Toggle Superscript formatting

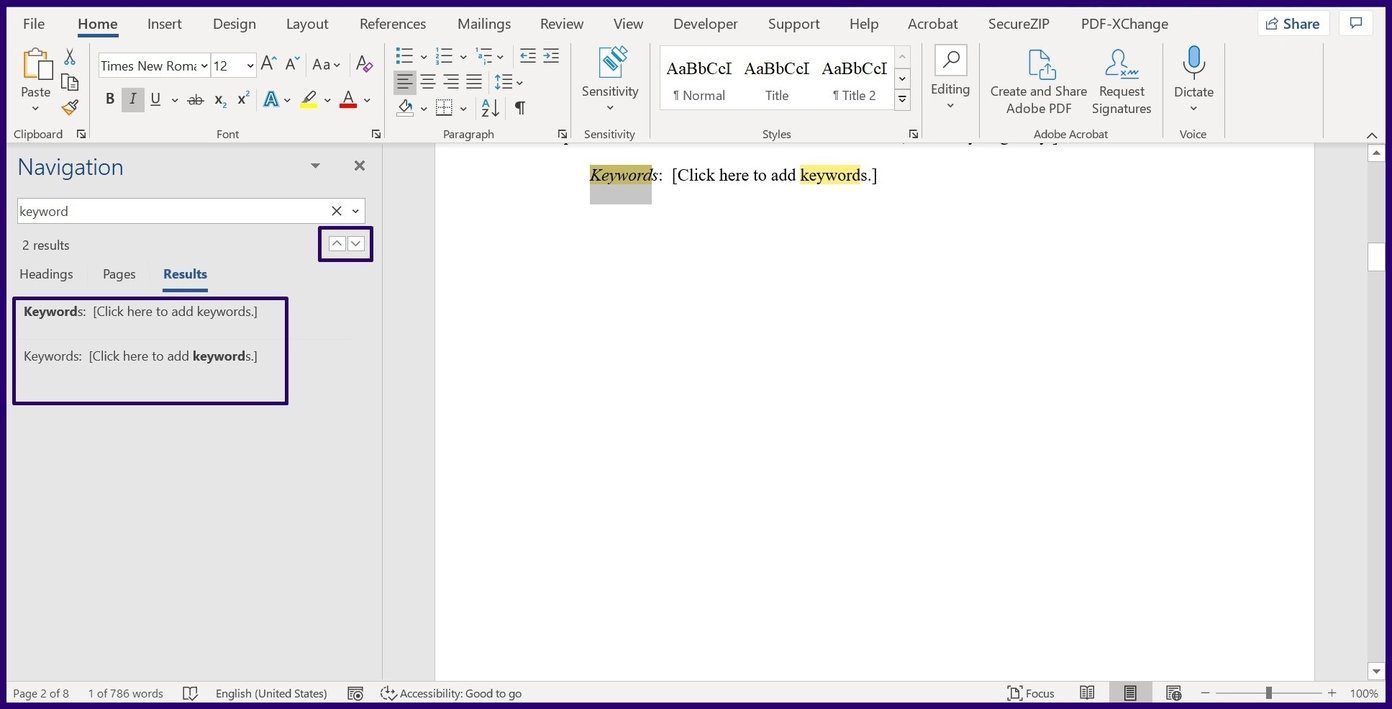click(x=243, y=99)
